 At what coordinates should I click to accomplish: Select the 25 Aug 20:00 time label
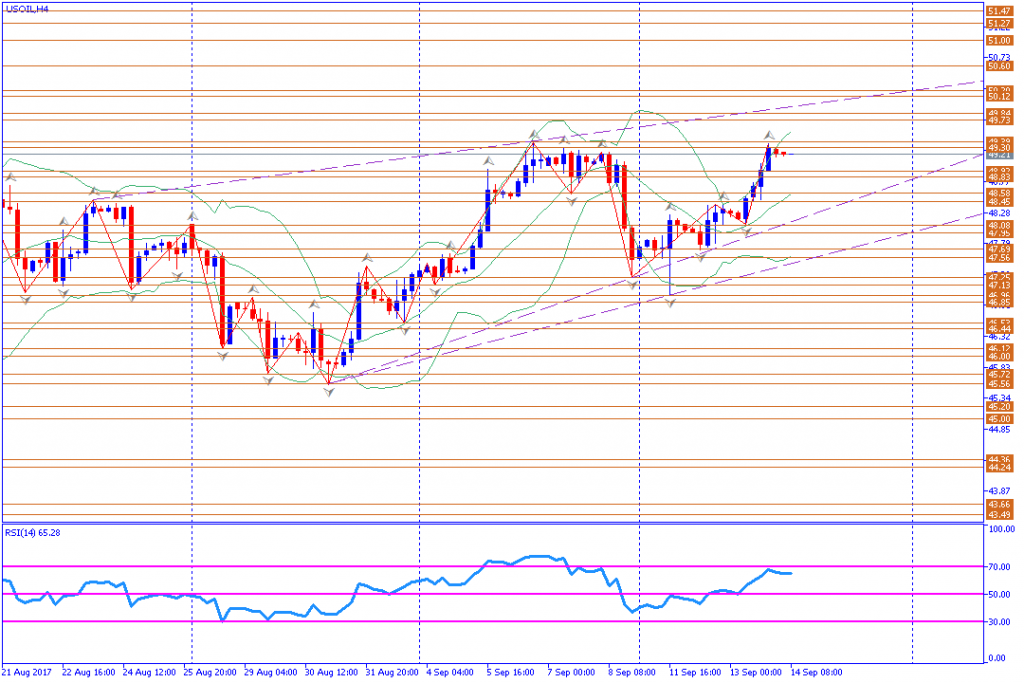coord(210,672)
